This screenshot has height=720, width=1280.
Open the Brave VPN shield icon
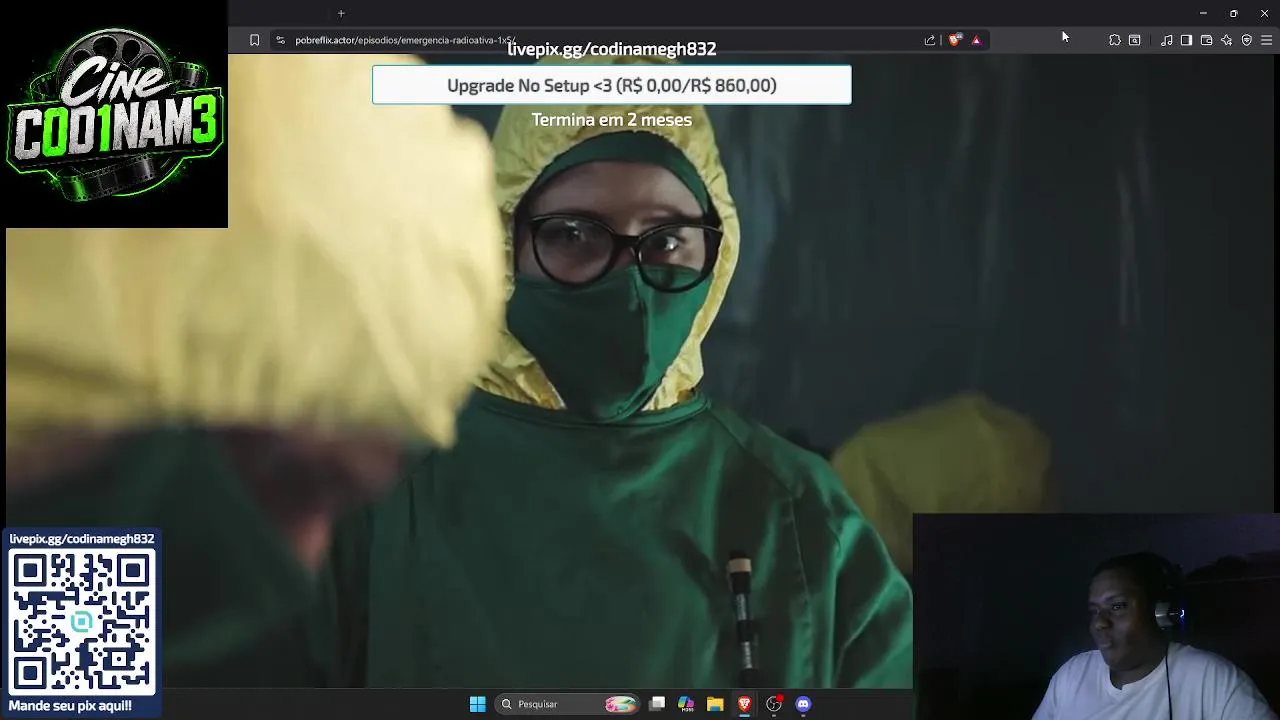point(1246,40)
